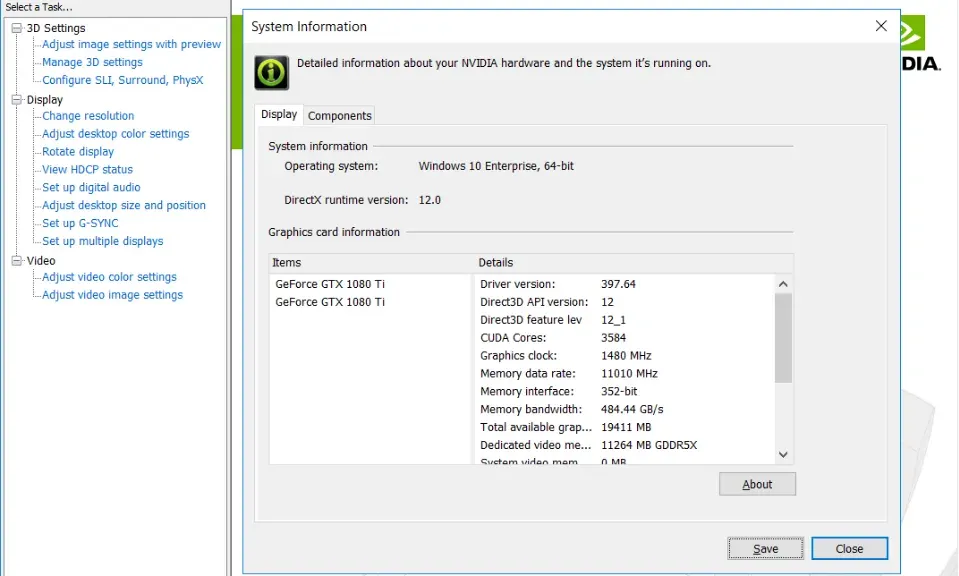The width and height of the screenshot is (959, 576).
Task: Click the 3D Settings tree label
Action: pyautogui.click(x=56, y=28)
